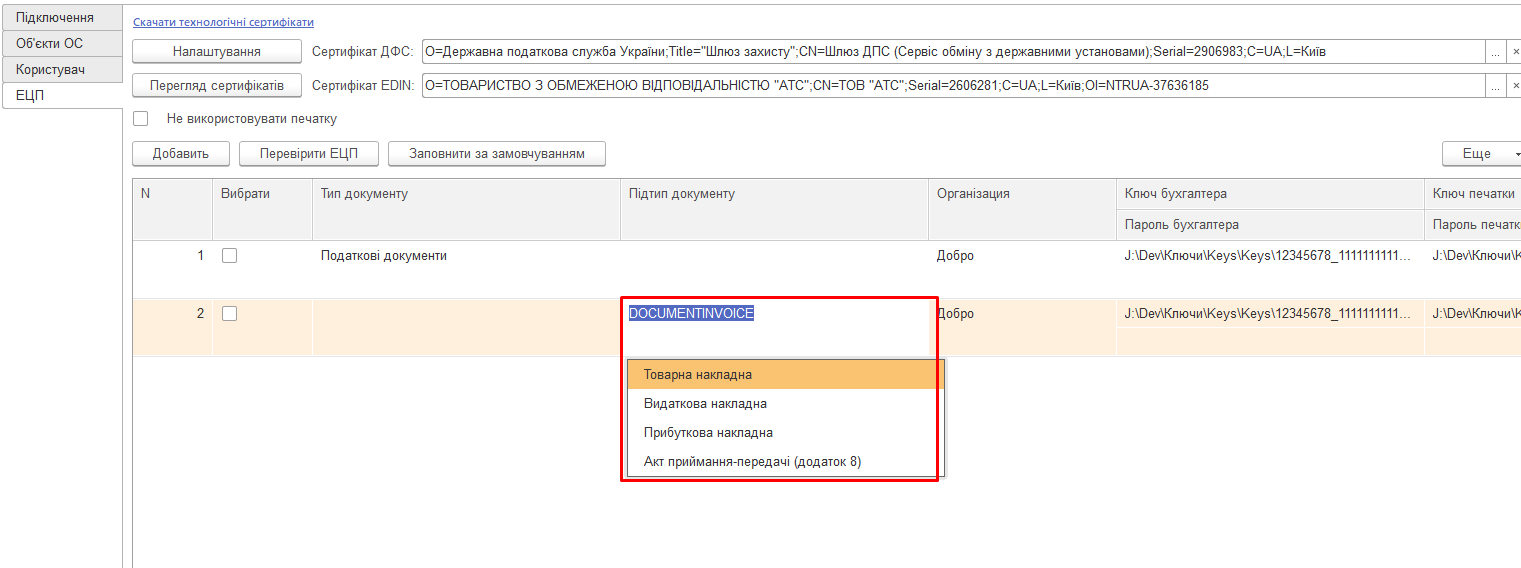The width and height of the screenshot is (1521, 568).
Task: Open ellipsis selector for Сертифікат ДФС field
Action: [1495, 51]
